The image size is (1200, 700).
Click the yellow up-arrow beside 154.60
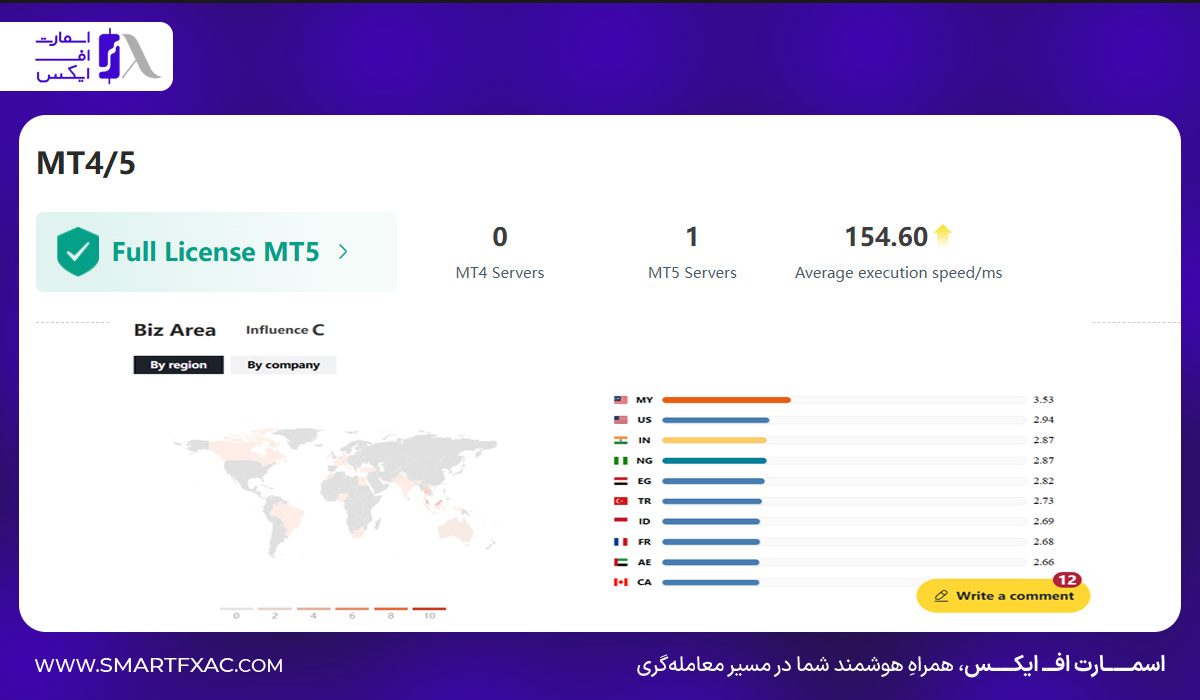943,236
